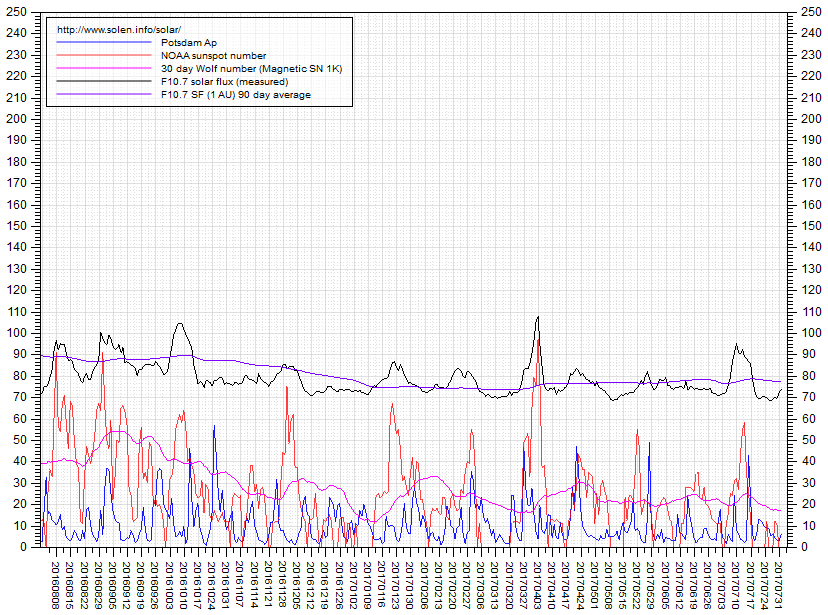Click the Potsdam Ap legend label
The width and height of the screenshot is (828, 615).
188,43
